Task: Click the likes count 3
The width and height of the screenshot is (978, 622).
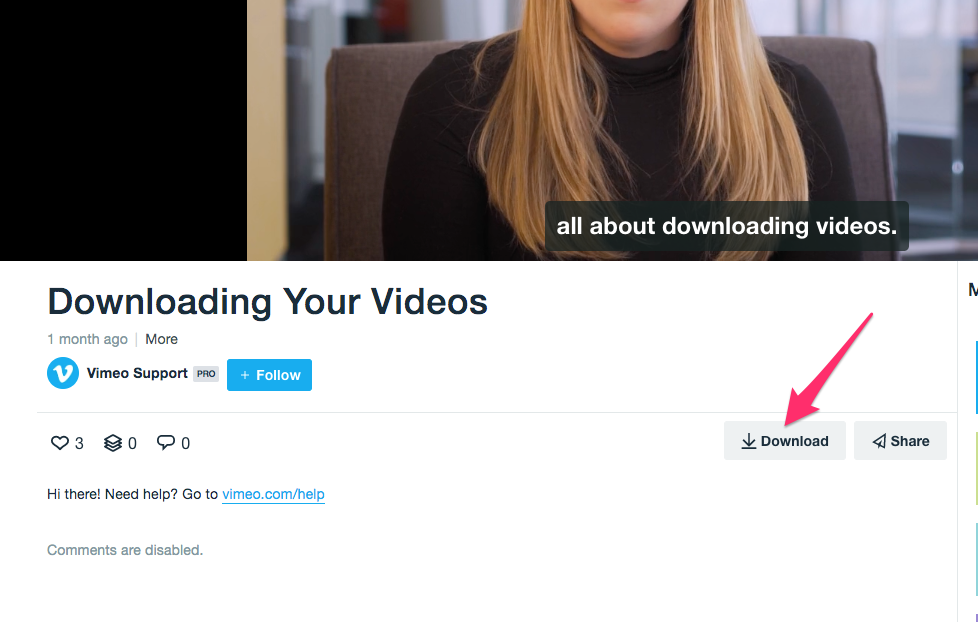Action: click(79, 444)
